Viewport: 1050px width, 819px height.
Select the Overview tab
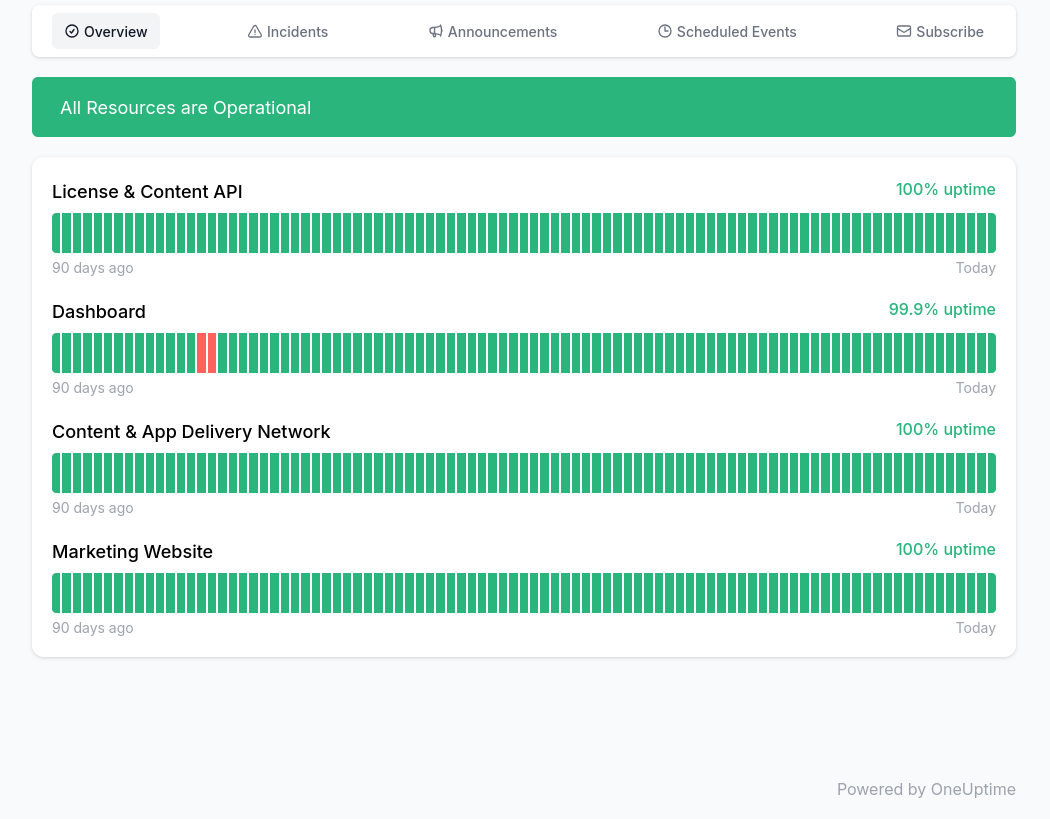point(106,32)
